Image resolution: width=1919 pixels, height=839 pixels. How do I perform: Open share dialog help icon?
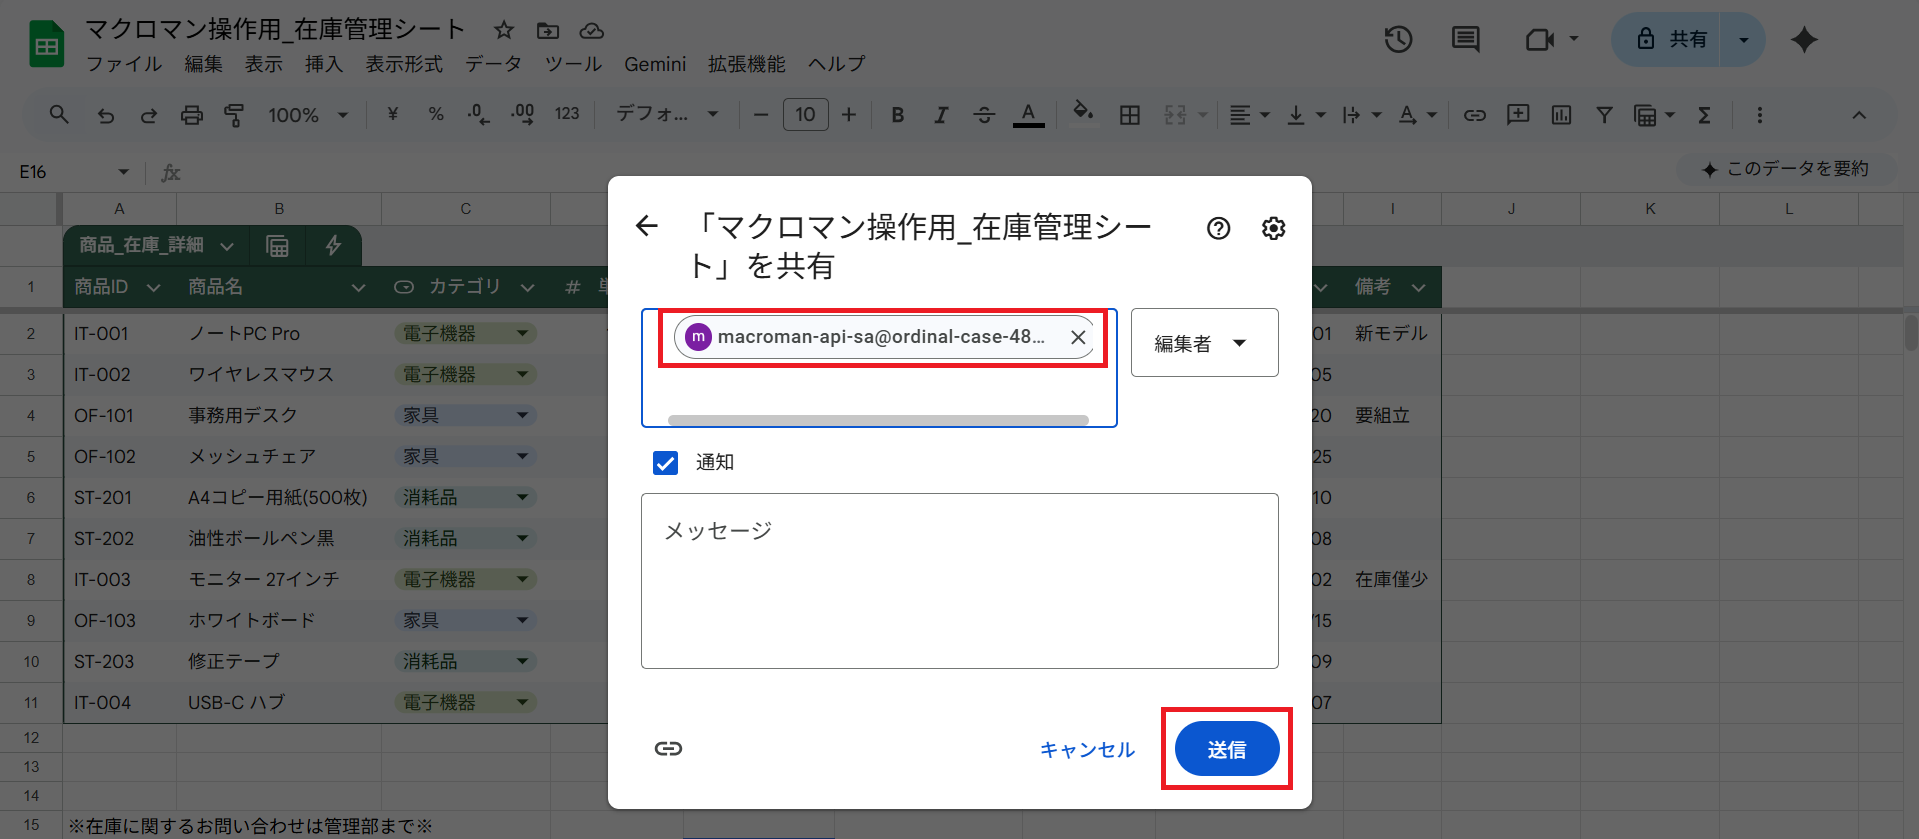(x=1218, y=228)
